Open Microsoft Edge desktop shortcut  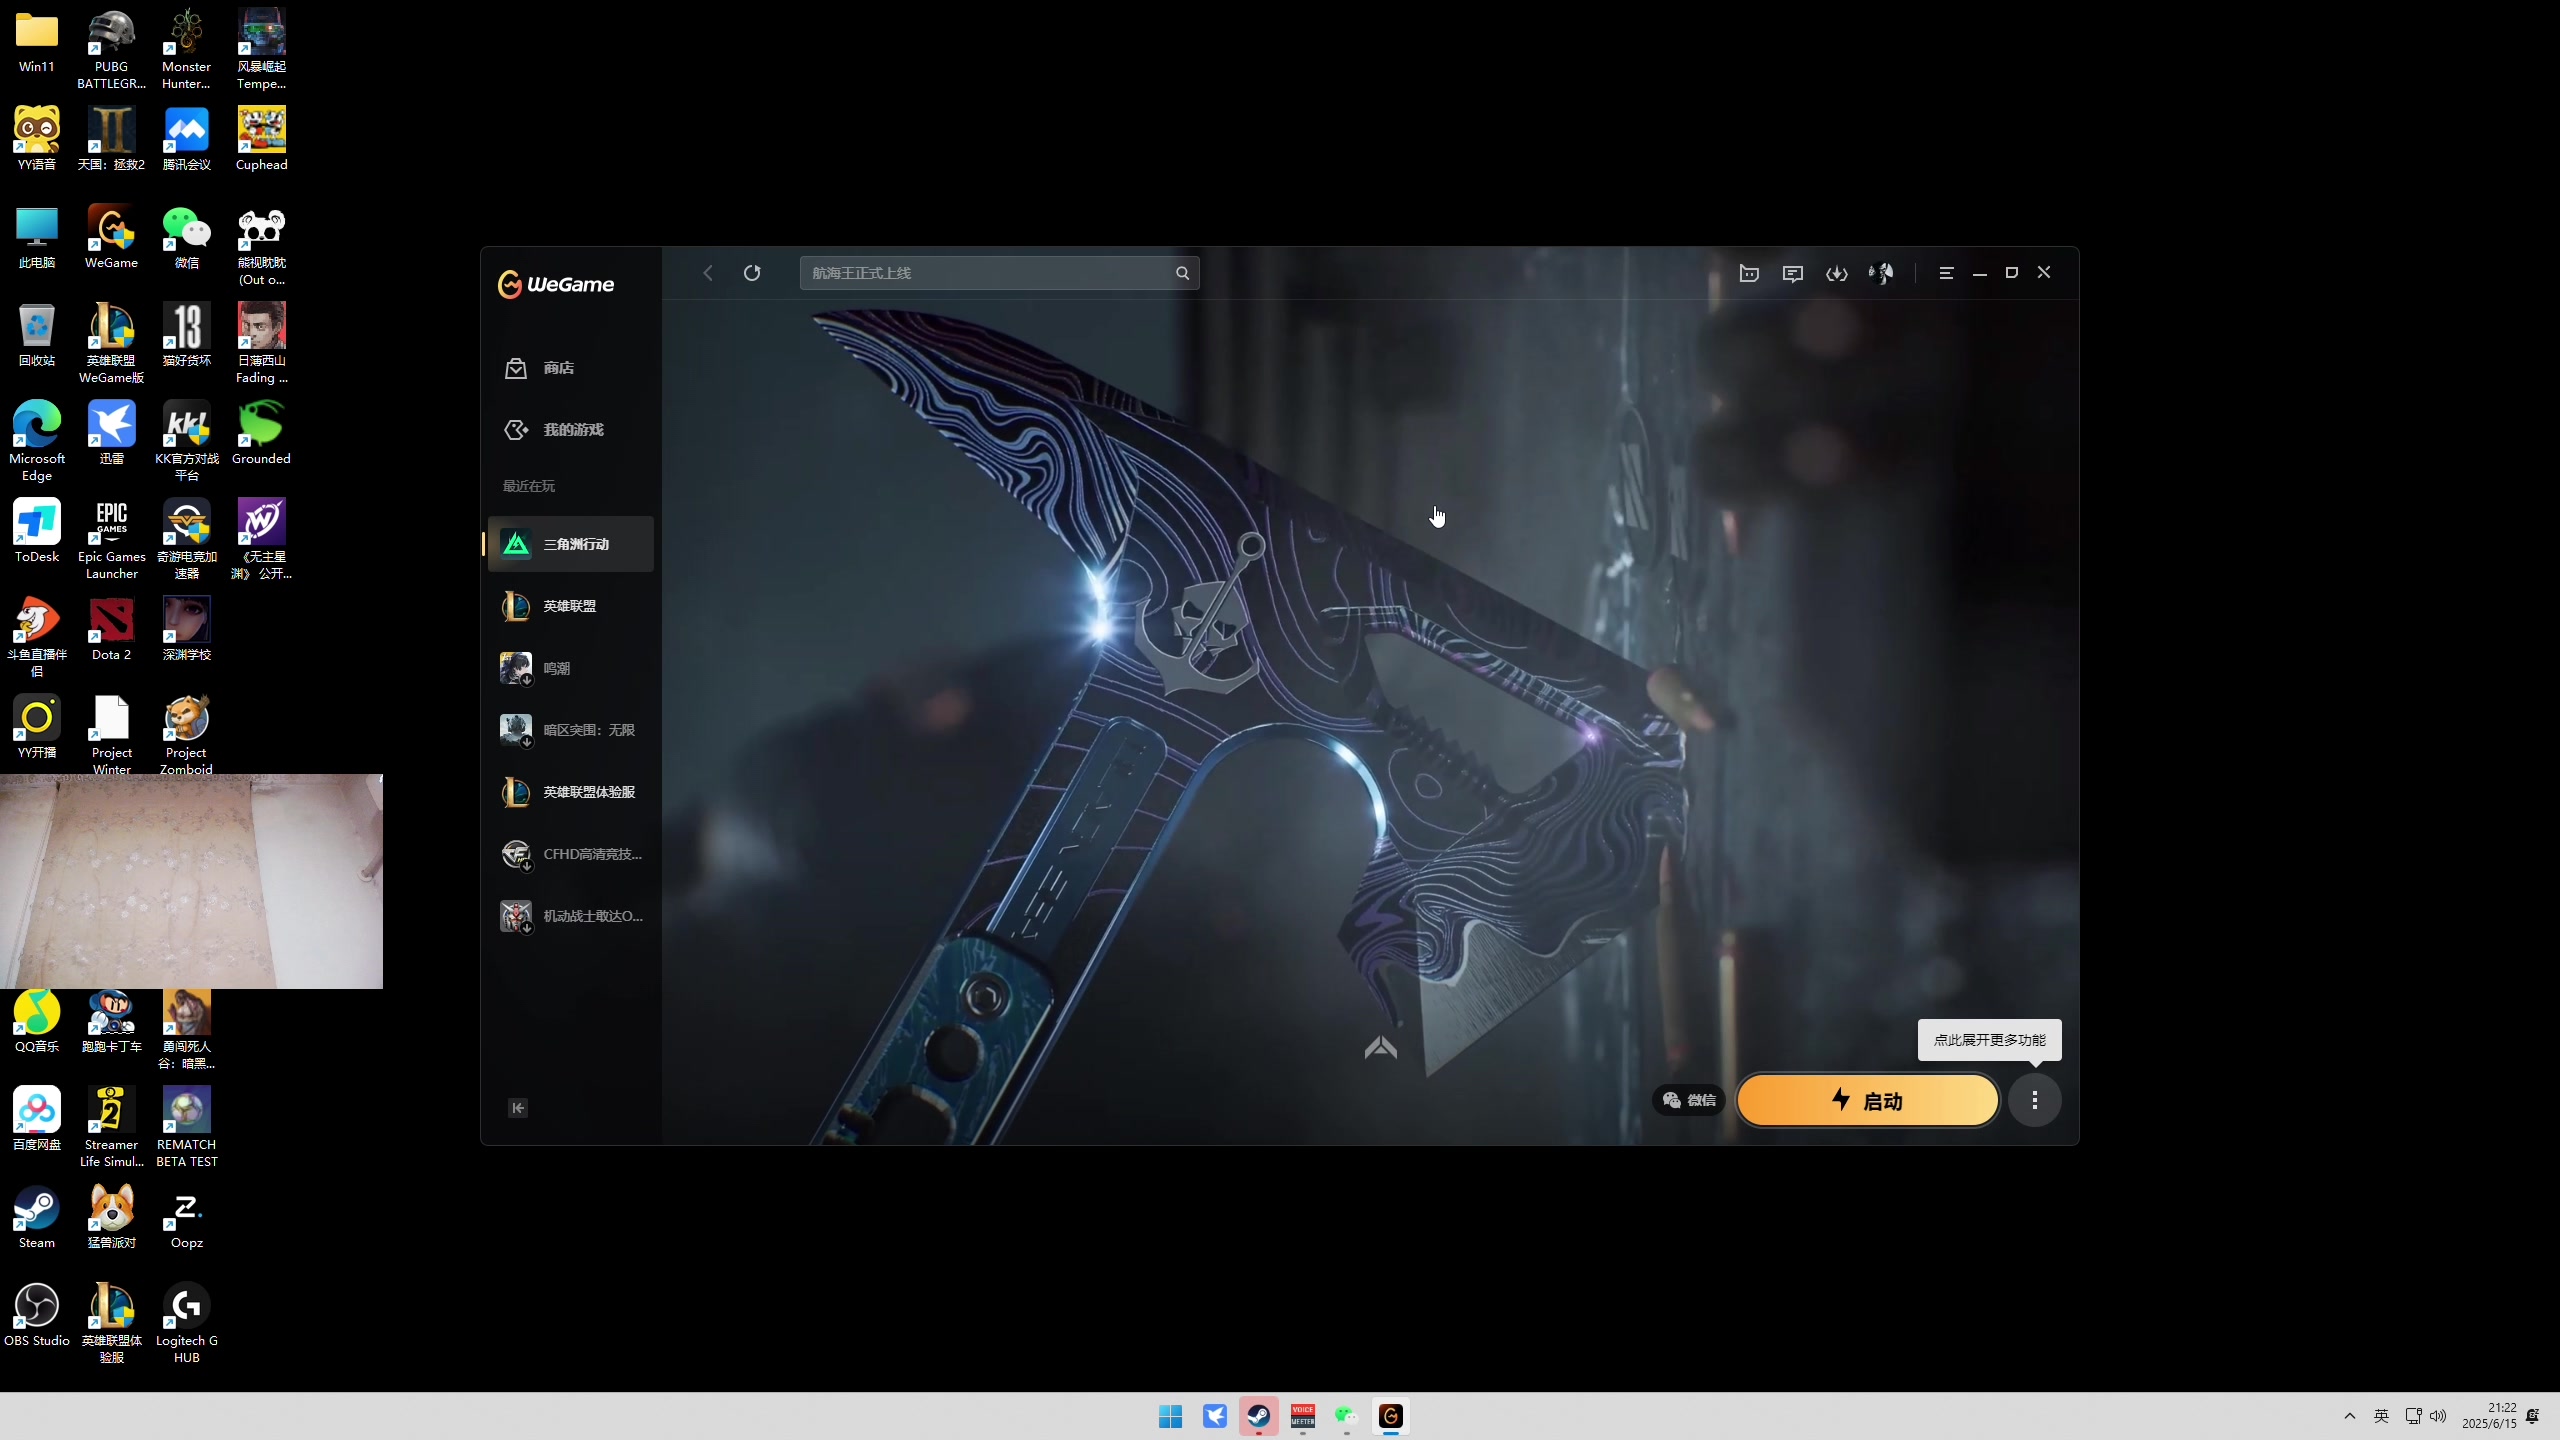click(x=36, y=440)
